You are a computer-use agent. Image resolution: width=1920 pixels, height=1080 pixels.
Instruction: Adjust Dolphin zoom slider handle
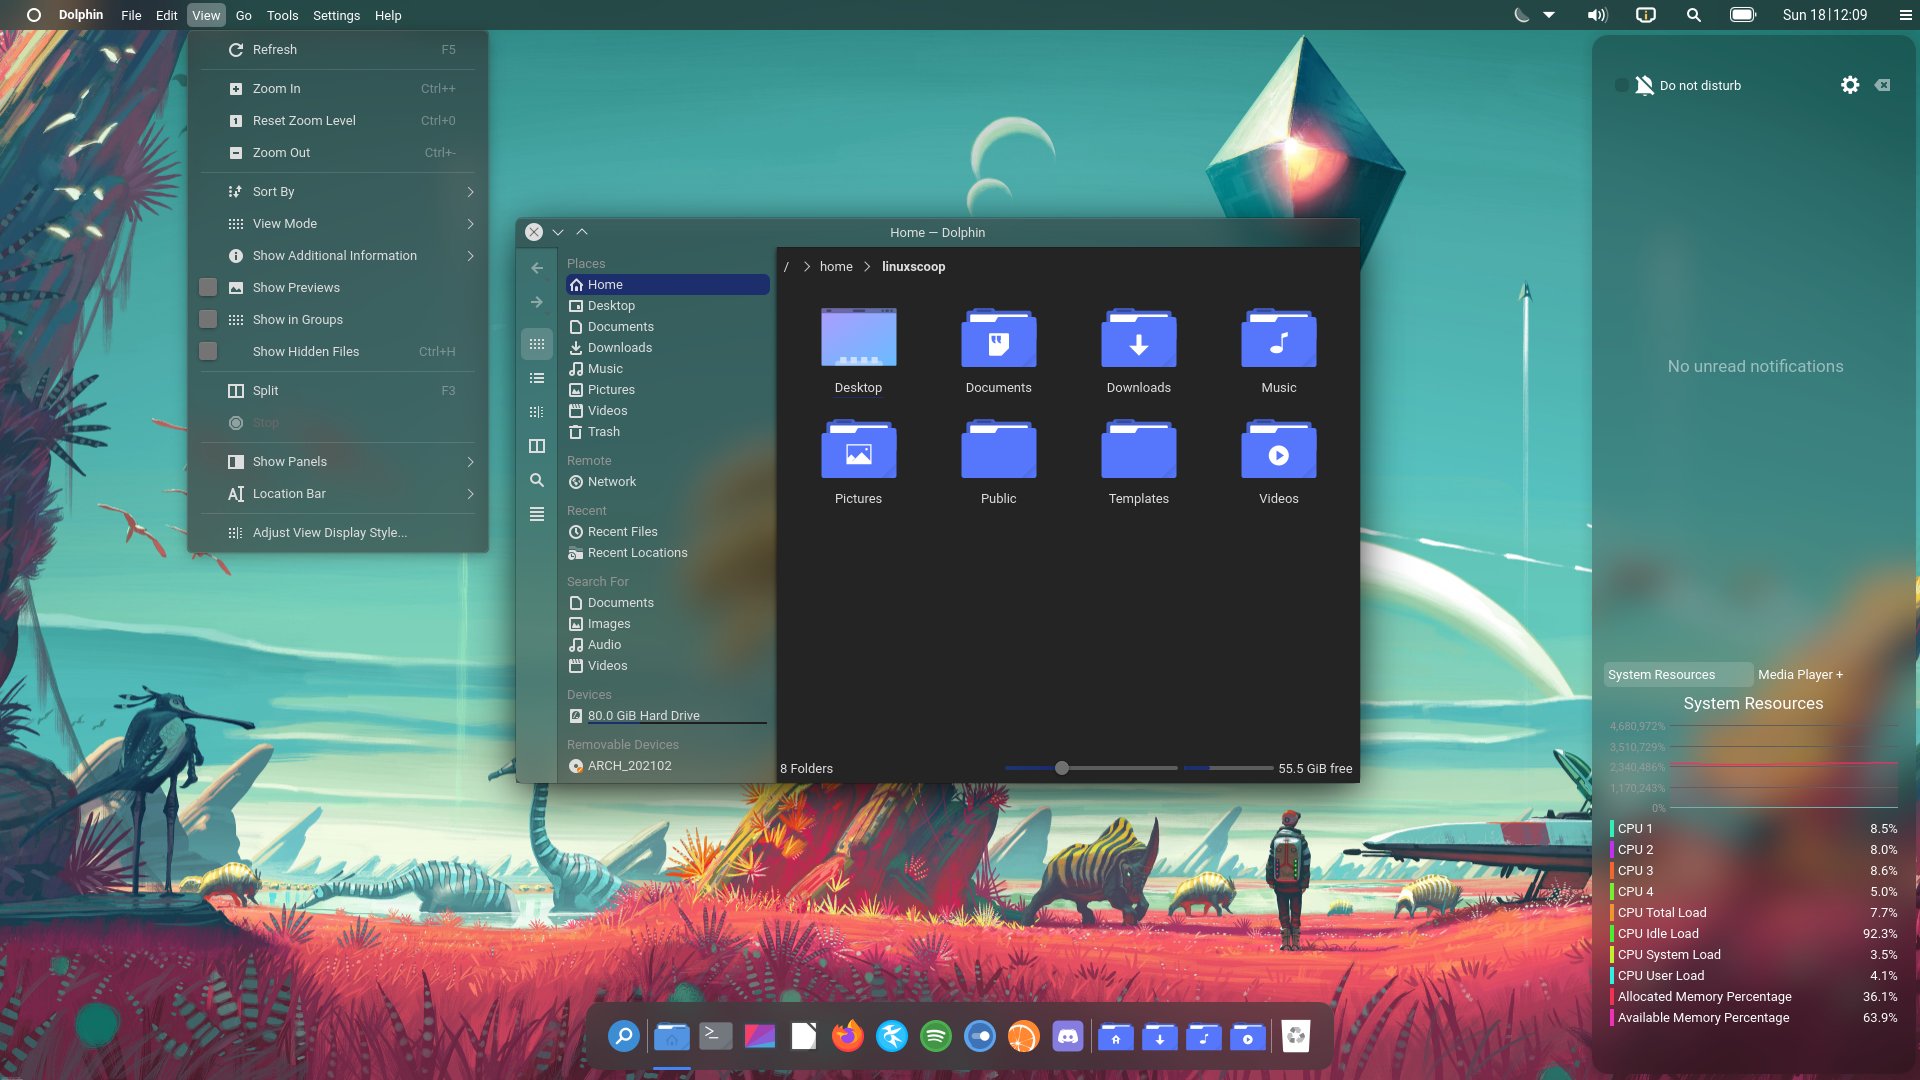coord(1062,768)
